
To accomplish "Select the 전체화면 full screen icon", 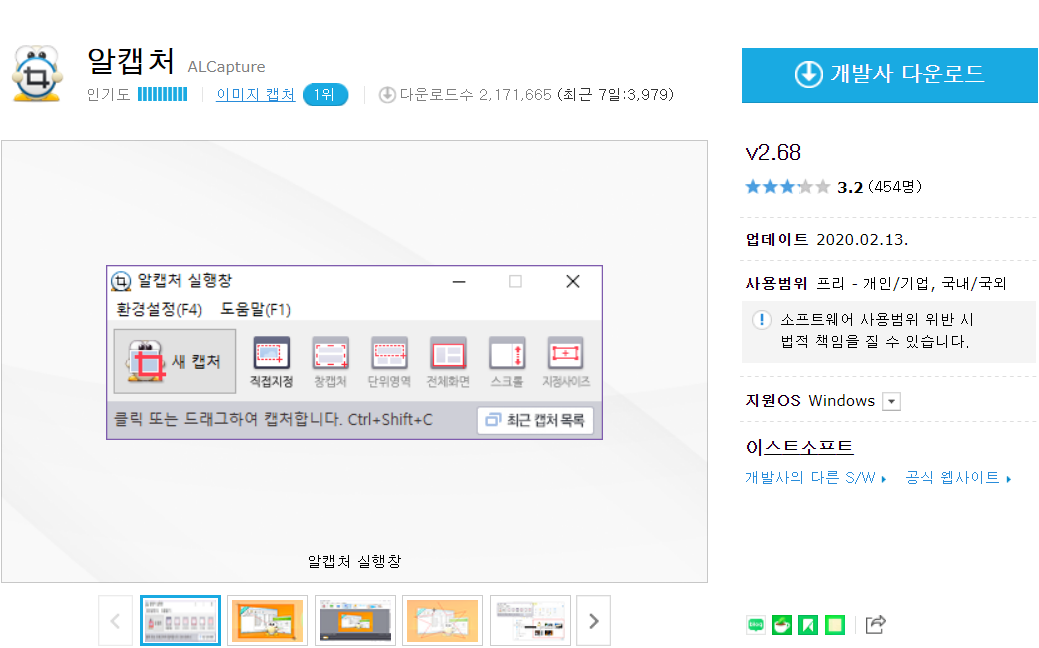I will (449, 362).
